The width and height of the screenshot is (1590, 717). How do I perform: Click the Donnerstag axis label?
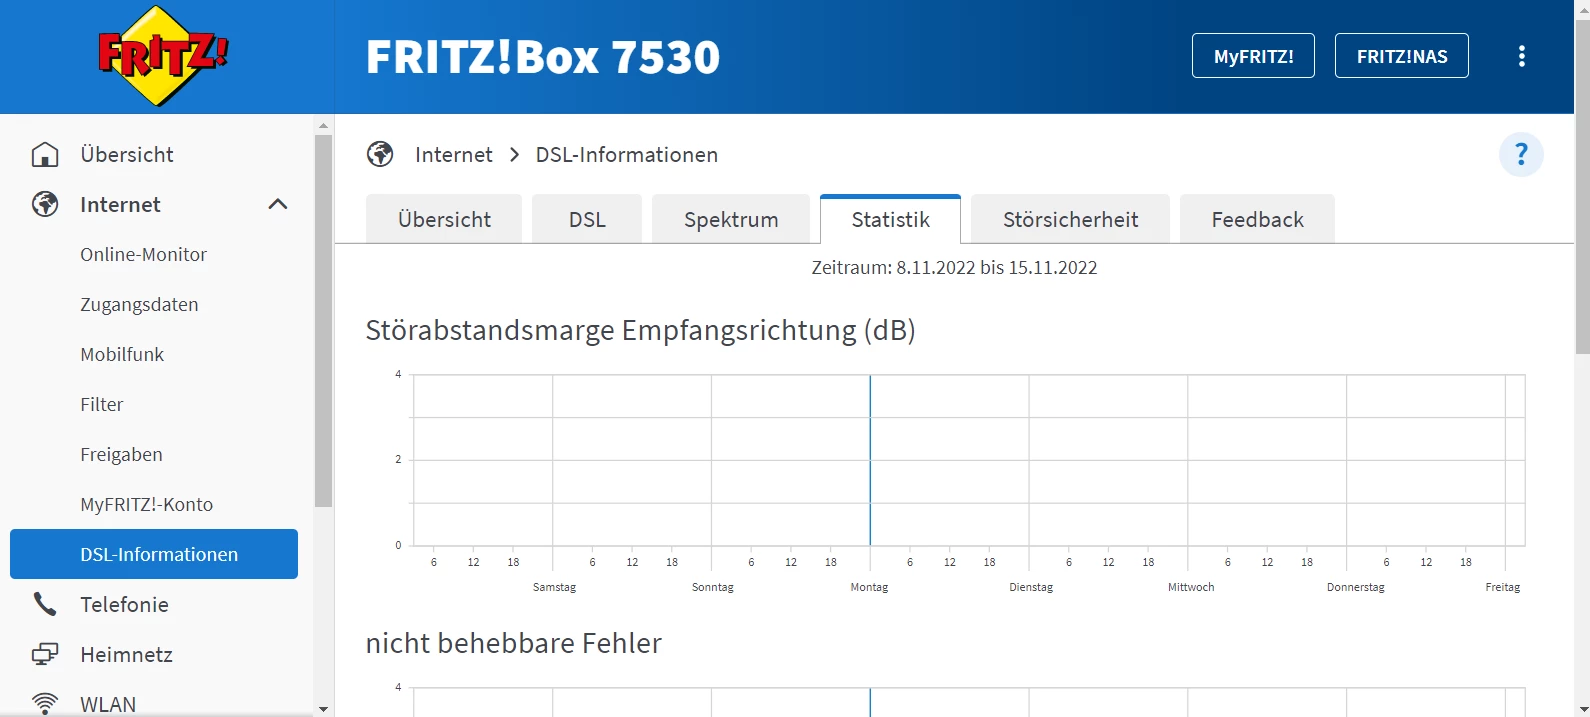click(1355, 587)
